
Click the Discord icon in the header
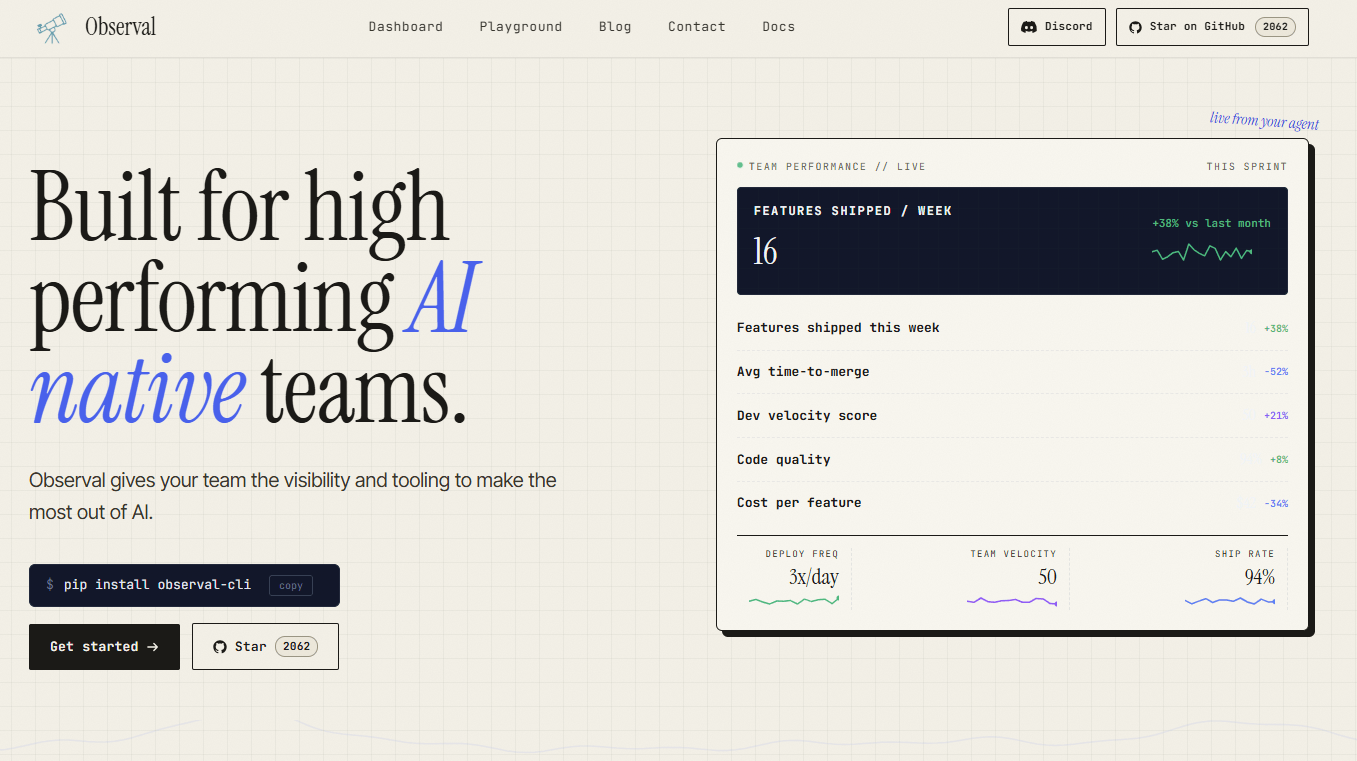(x=1029, y=27)
